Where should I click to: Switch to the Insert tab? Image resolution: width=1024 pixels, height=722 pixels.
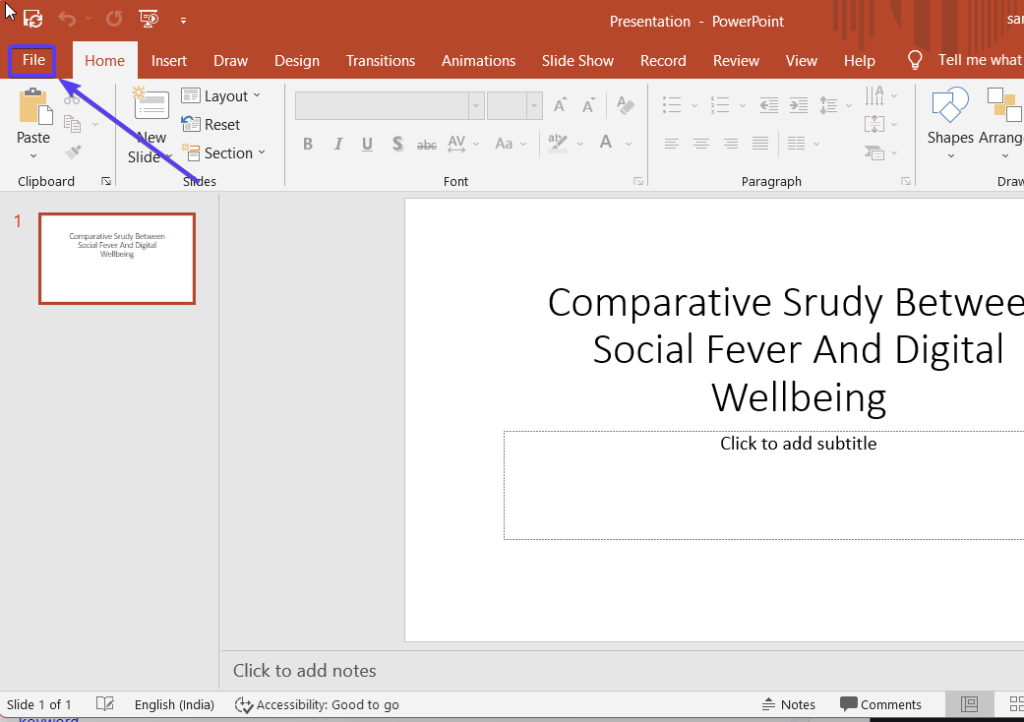pos(168,61)
